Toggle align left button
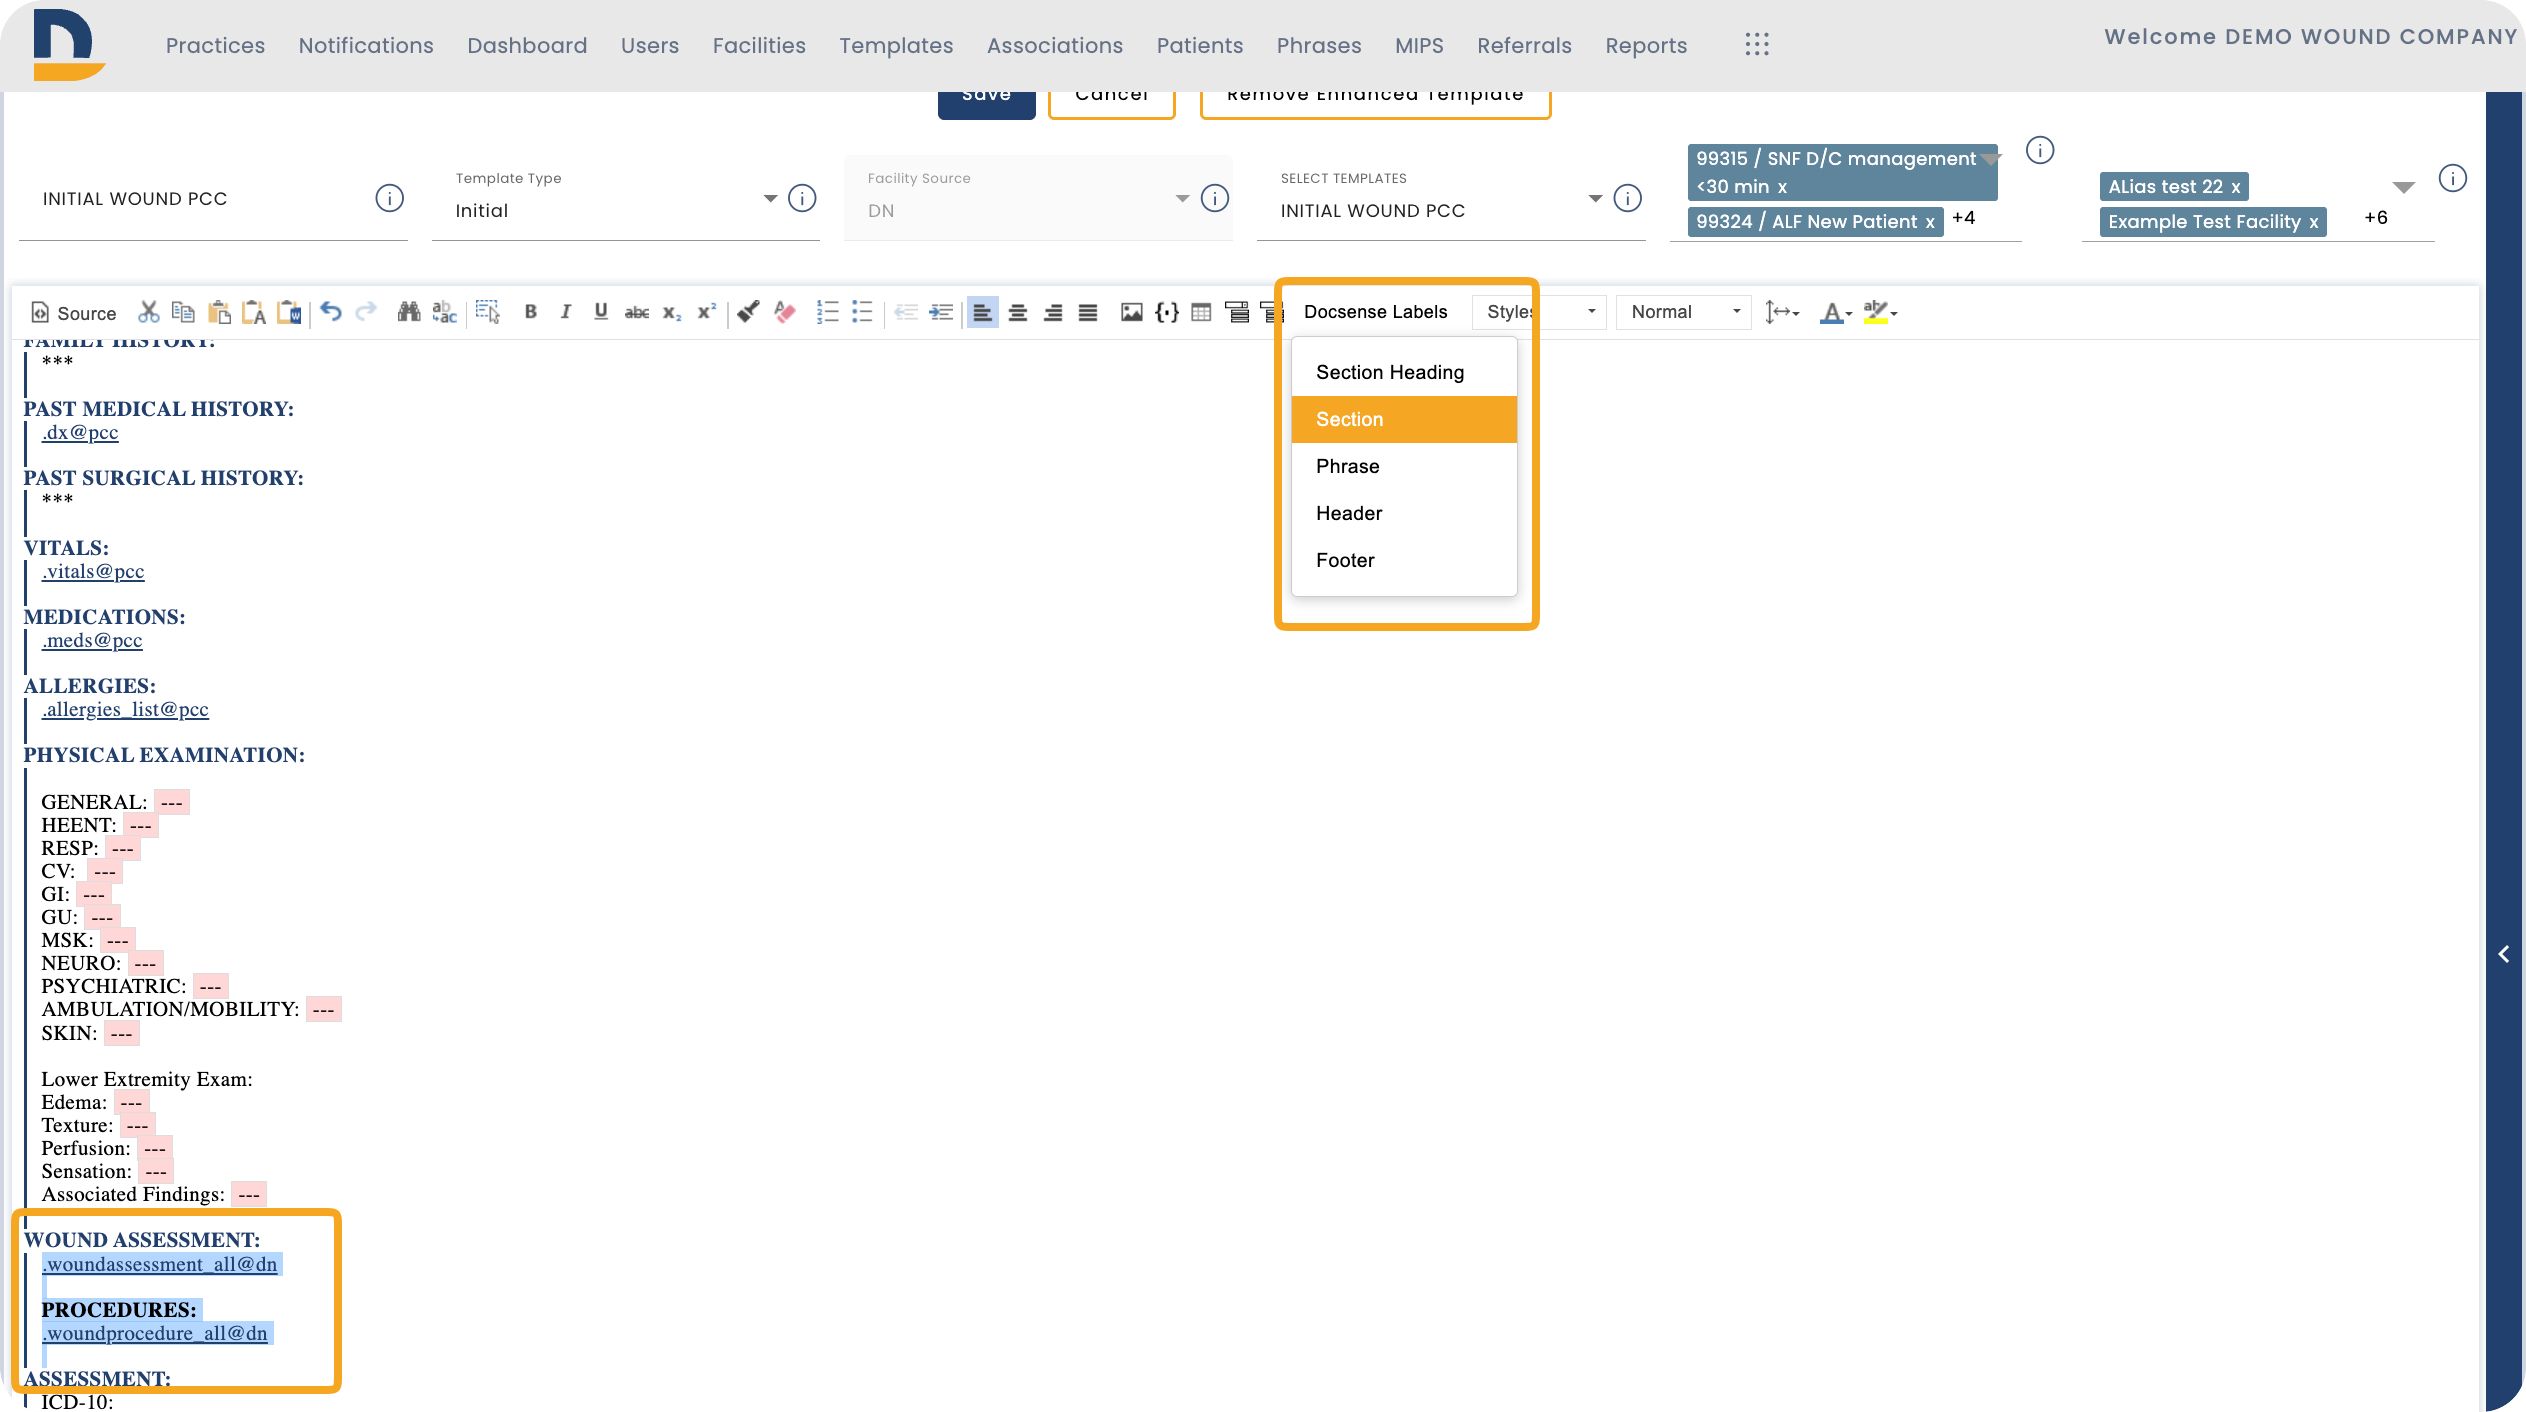The width and height of the screenshot is (2526, 1412). 983,312
